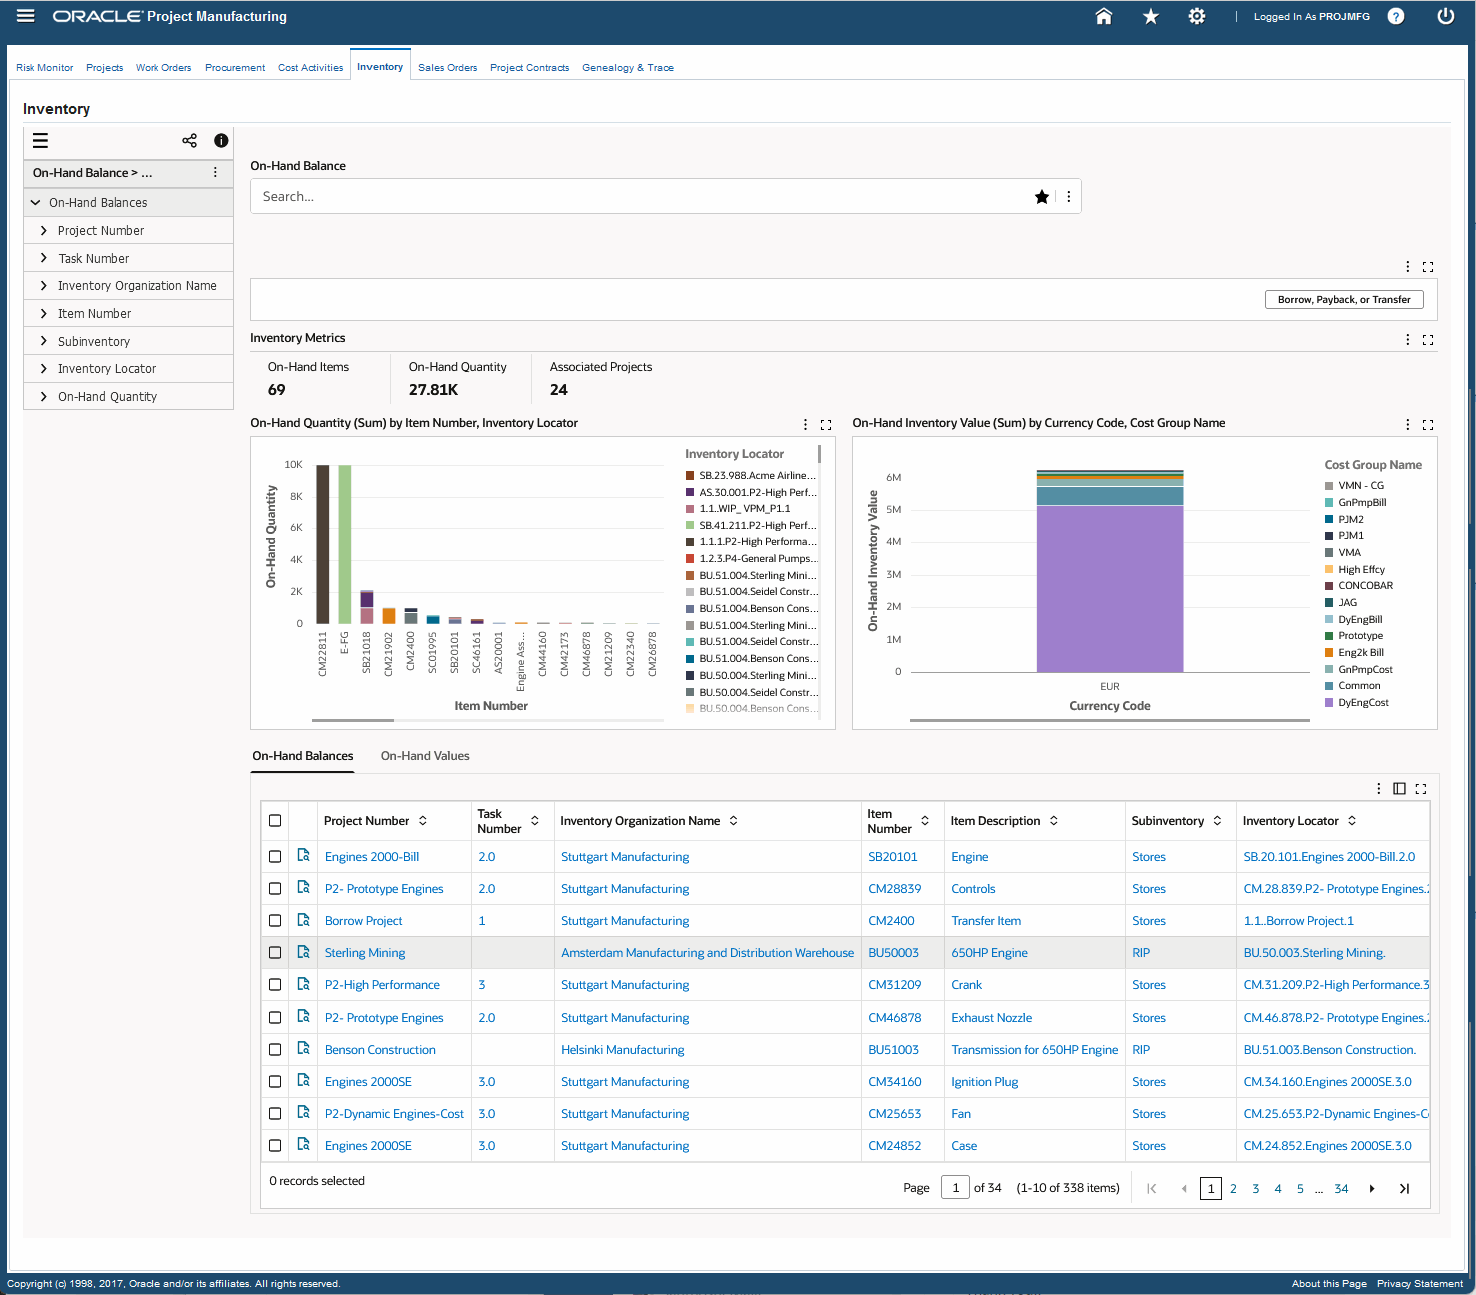Select checkbox for Sterling Mining row
The width and height of the screenshot is (1476, 1295).
[275, 953]
